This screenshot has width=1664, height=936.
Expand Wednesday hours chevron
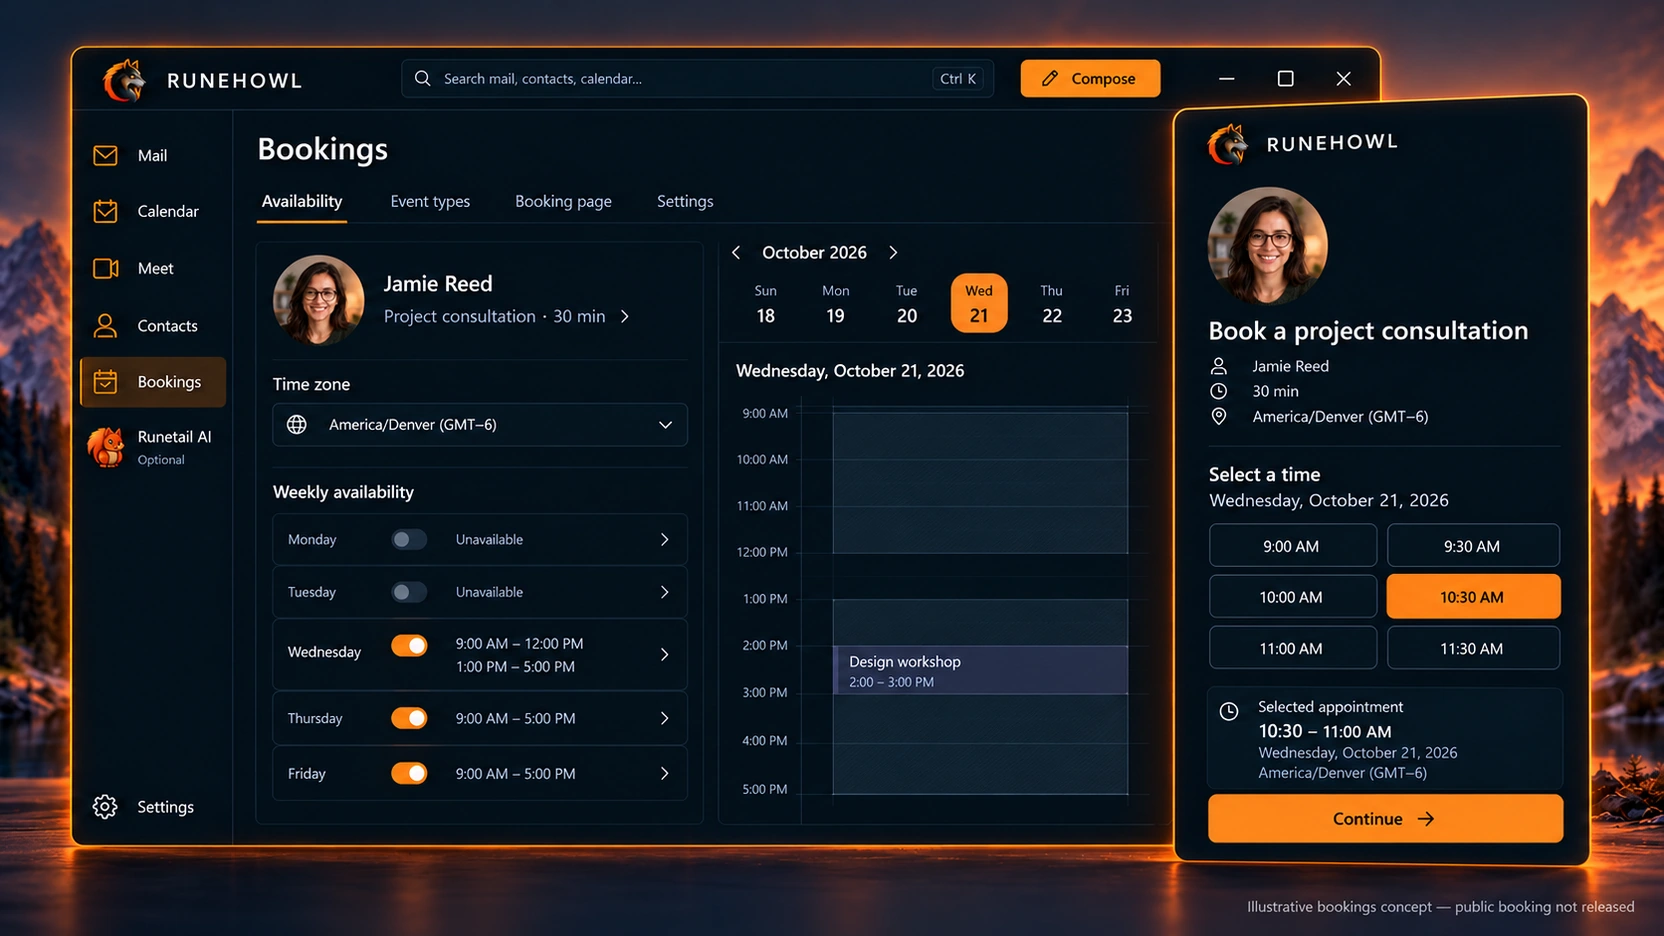click(x=665, y=654)
